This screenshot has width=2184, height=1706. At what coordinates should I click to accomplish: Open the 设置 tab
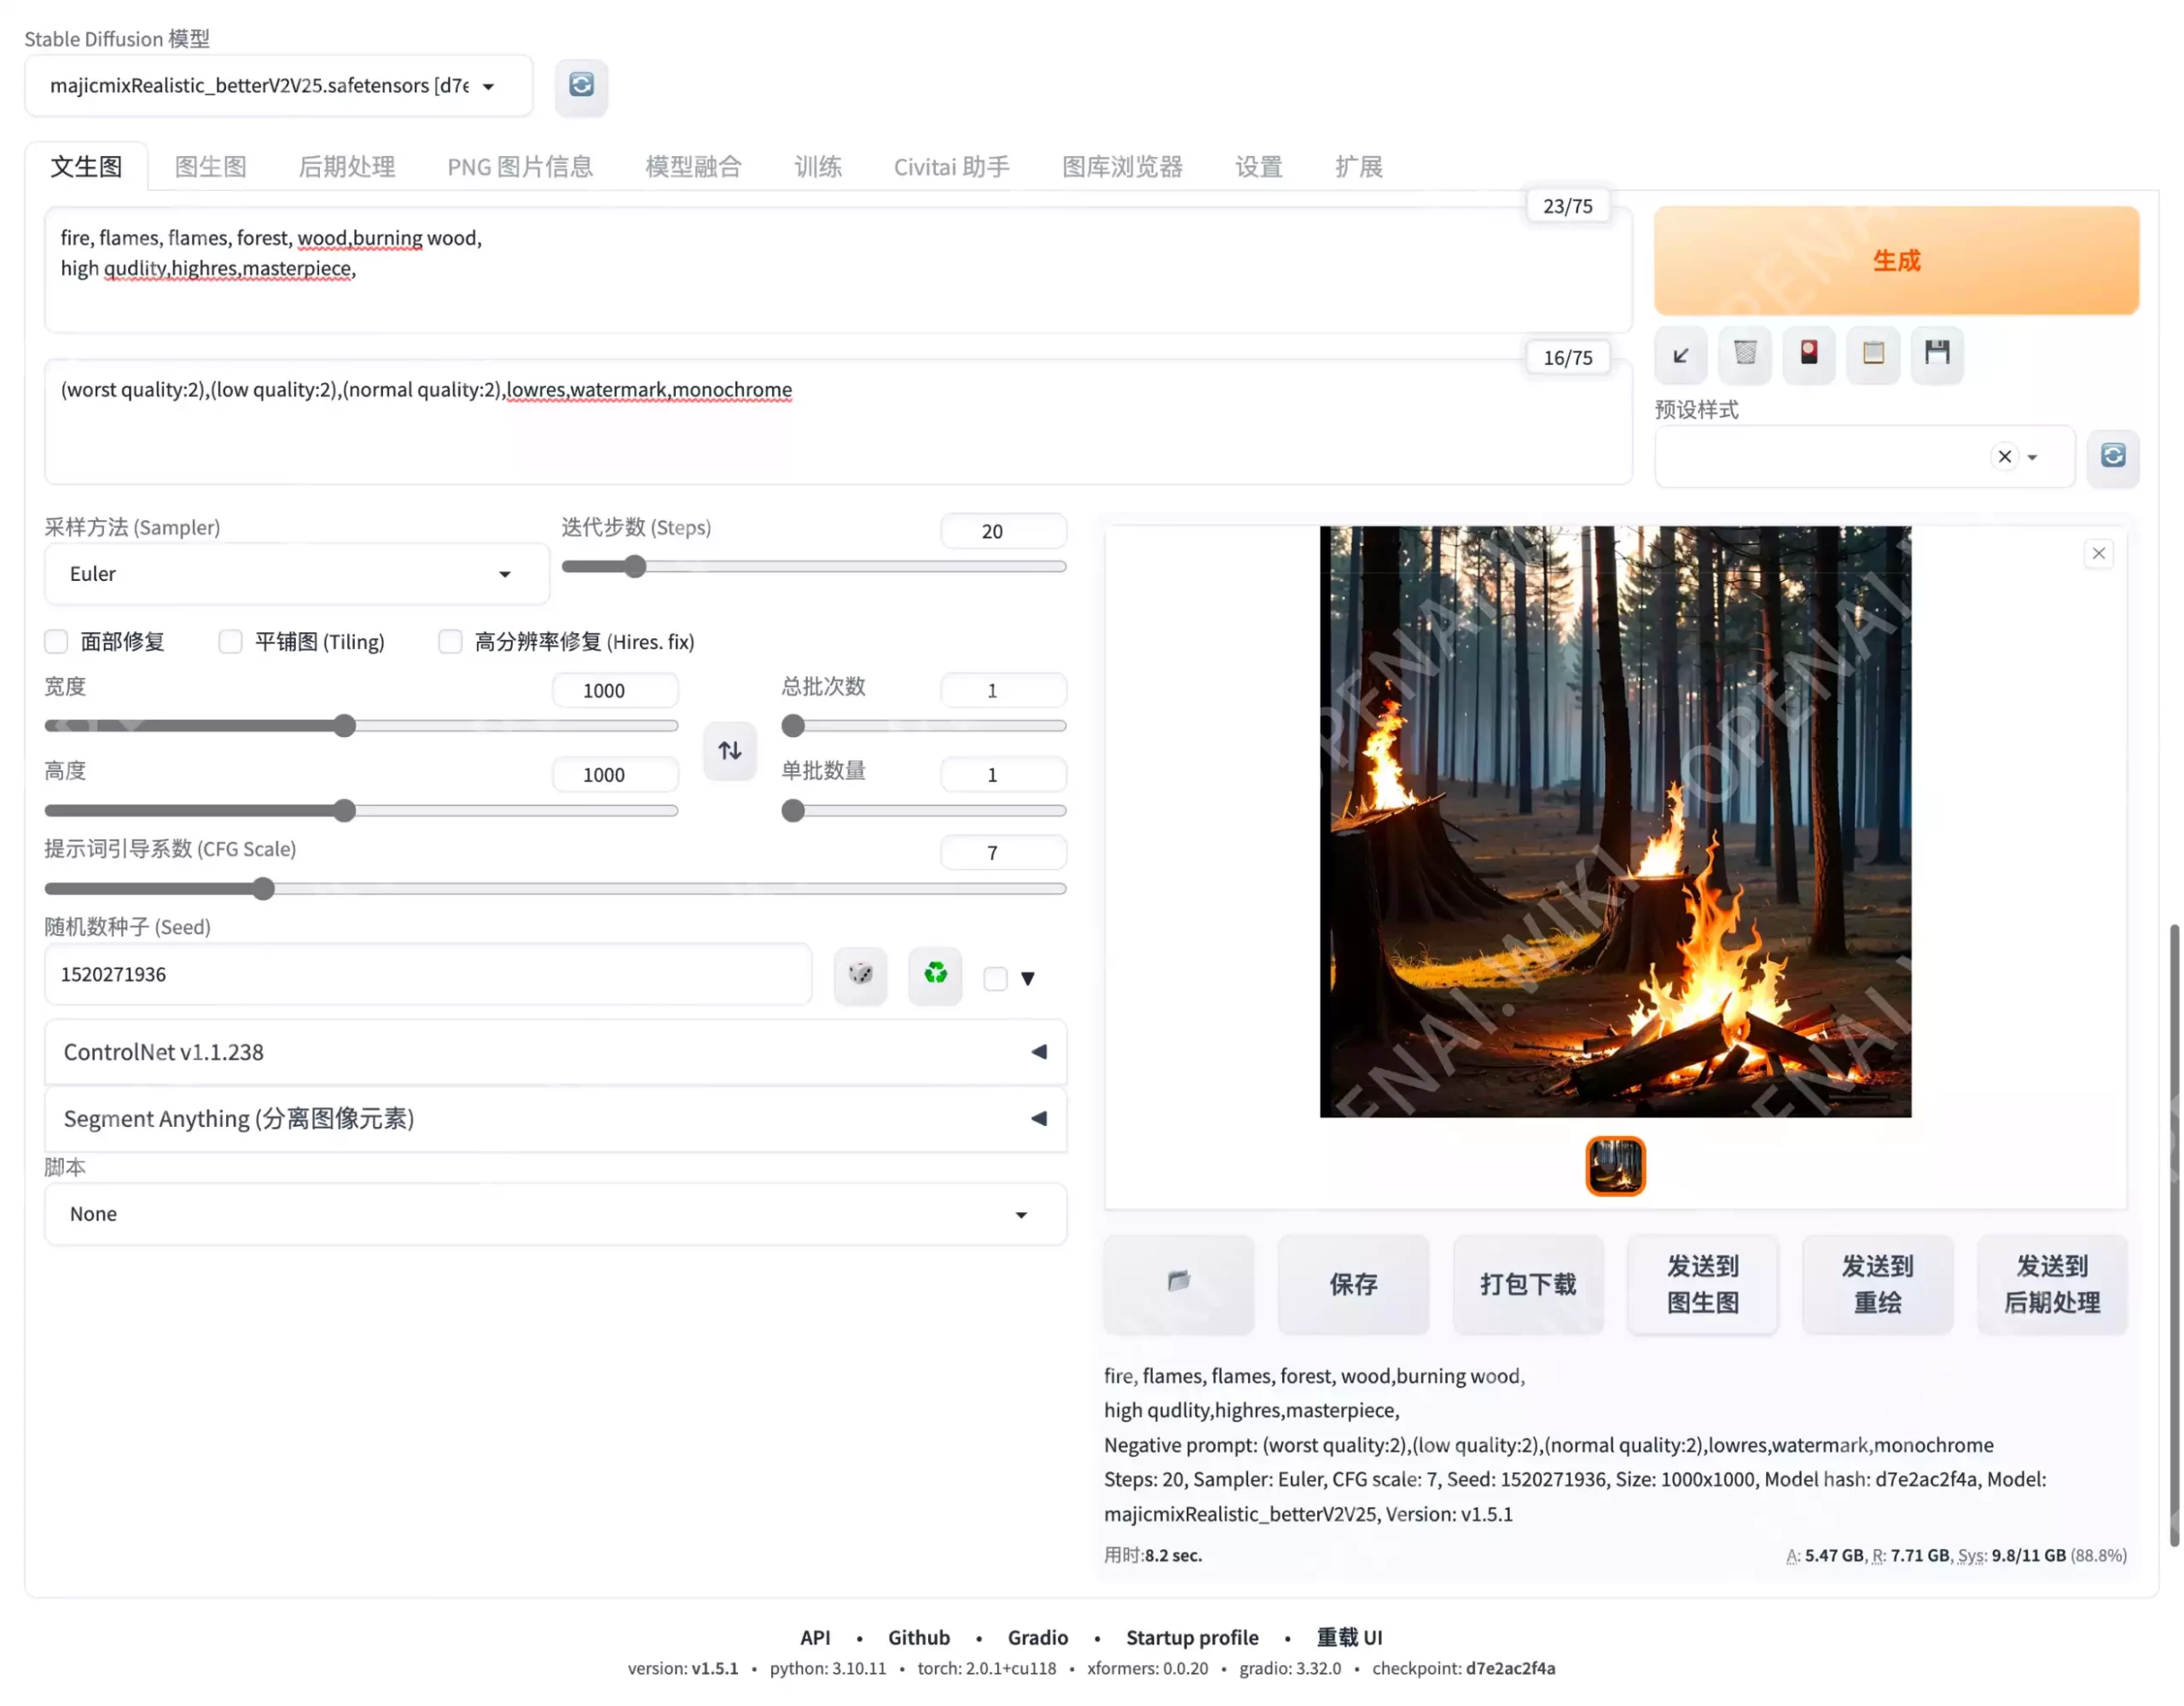[1259, 167]
